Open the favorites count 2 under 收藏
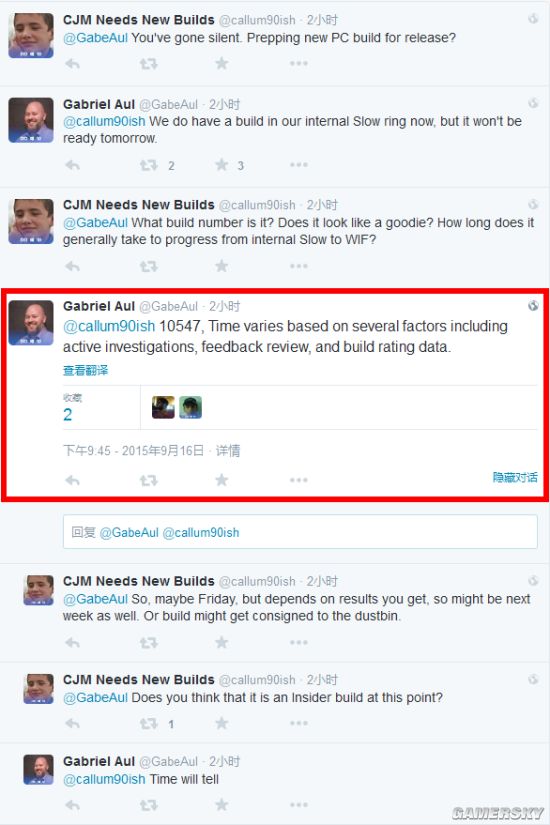This screenshot has height=825, width=550. coord(67,415)
